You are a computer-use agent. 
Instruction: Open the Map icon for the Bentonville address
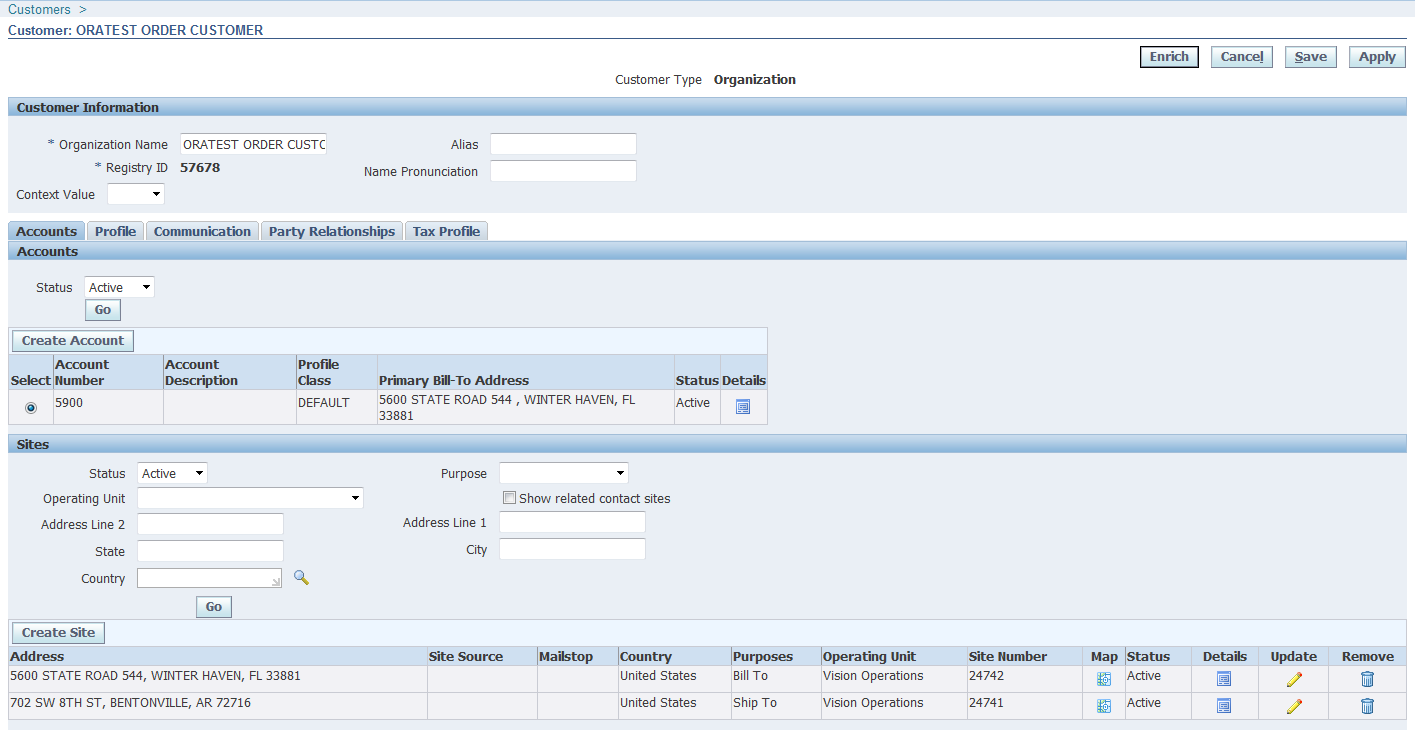click(1103, 705)
